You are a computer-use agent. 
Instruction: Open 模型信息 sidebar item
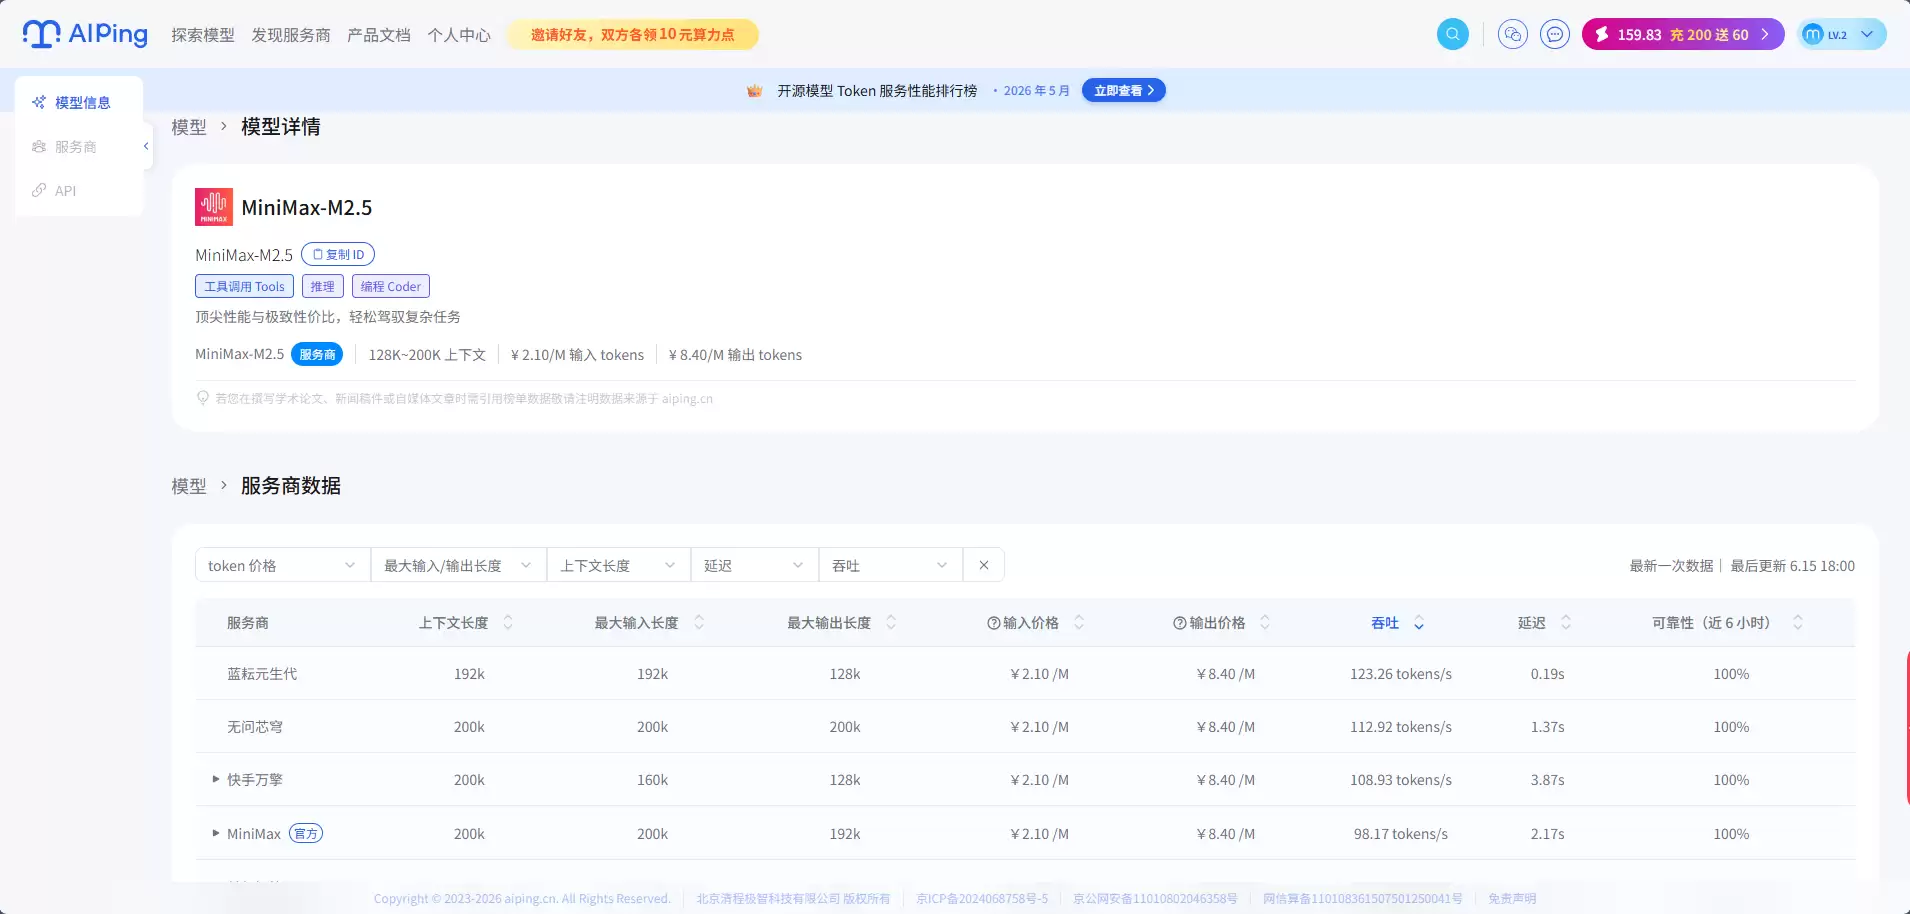click(x=80, y=102)
